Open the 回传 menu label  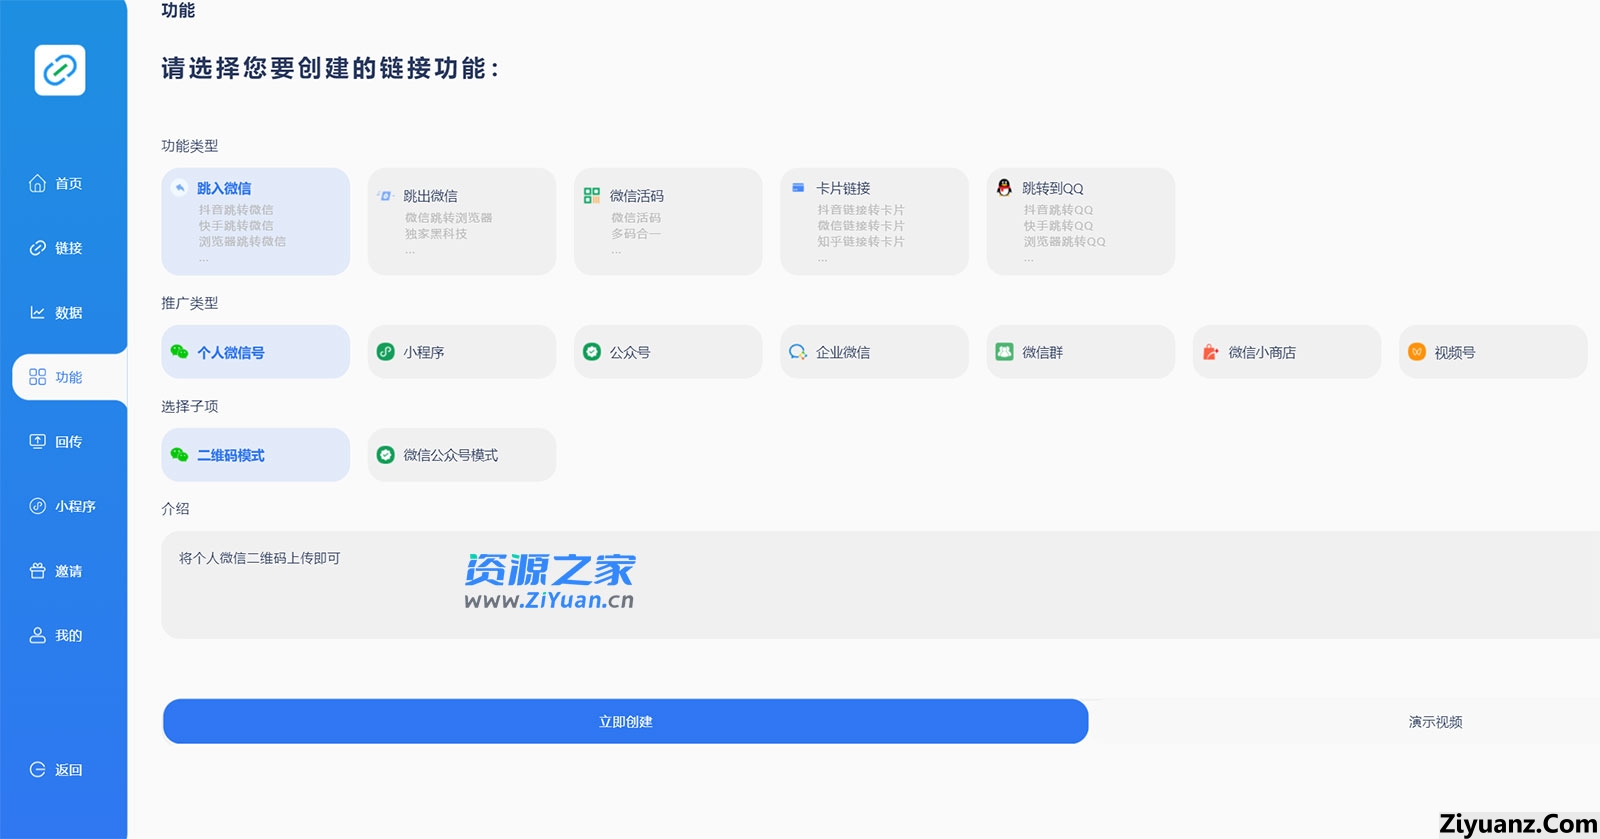(69, 441)
